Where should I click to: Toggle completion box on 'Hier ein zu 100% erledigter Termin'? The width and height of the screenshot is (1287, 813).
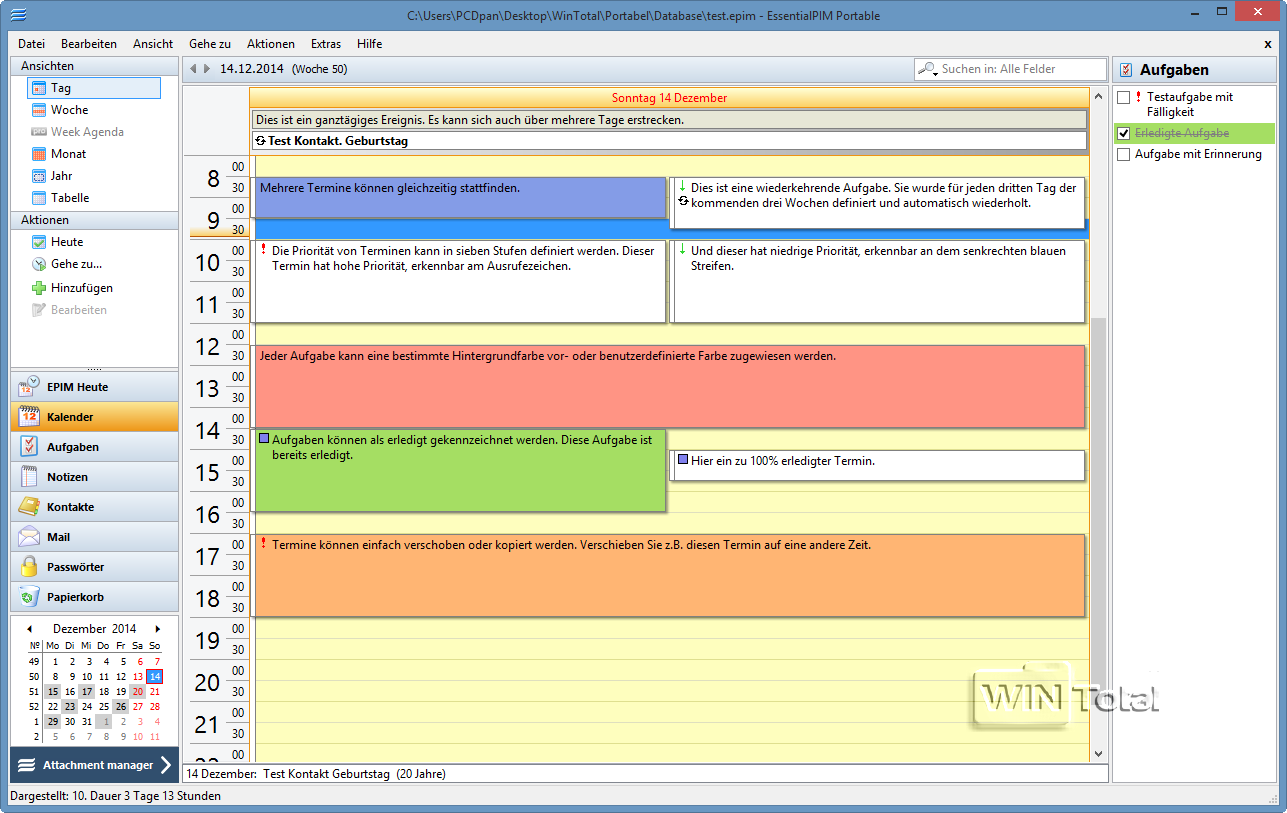click(x=683, y=460)
